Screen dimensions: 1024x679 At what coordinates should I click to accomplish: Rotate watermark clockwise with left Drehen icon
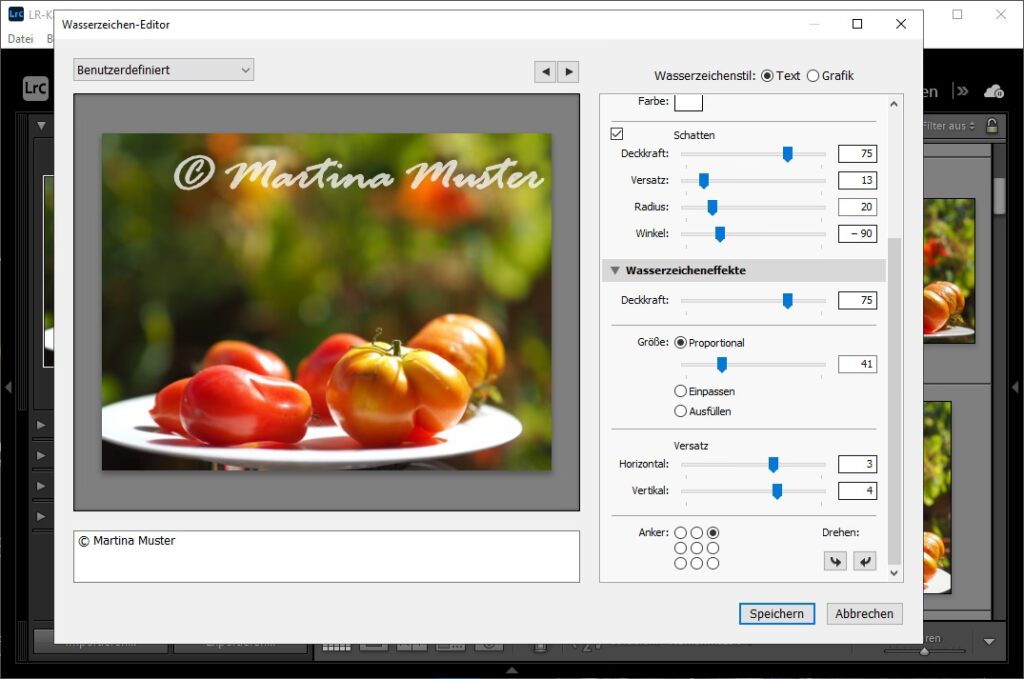(834, 561)
